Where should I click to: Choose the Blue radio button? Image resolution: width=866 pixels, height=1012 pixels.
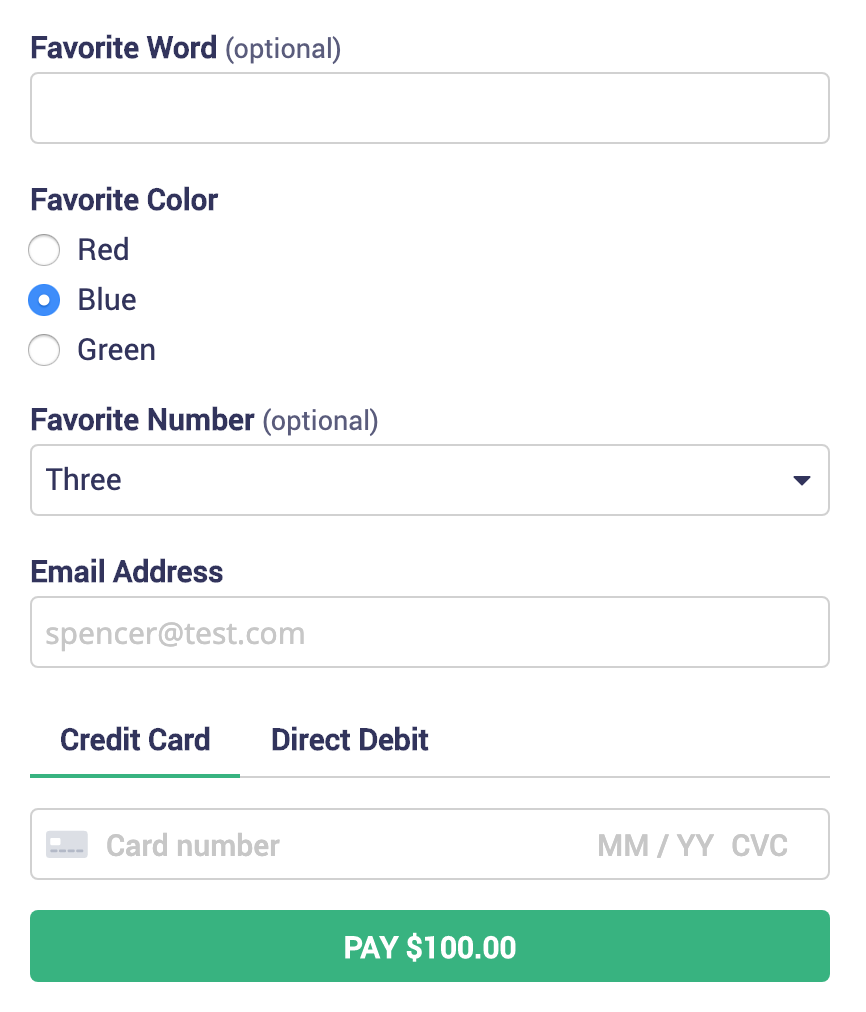pos(44,300)
